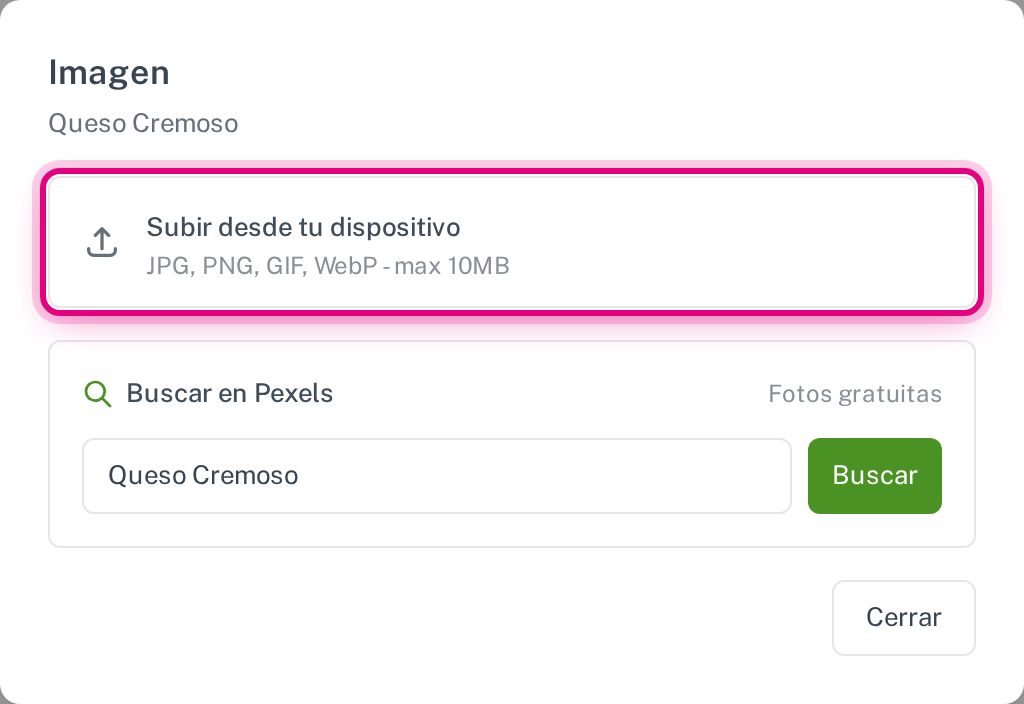1024x704 pixels.
Task: Click after the Queso Cremoso text in the search box
Action: coord(542,475)
